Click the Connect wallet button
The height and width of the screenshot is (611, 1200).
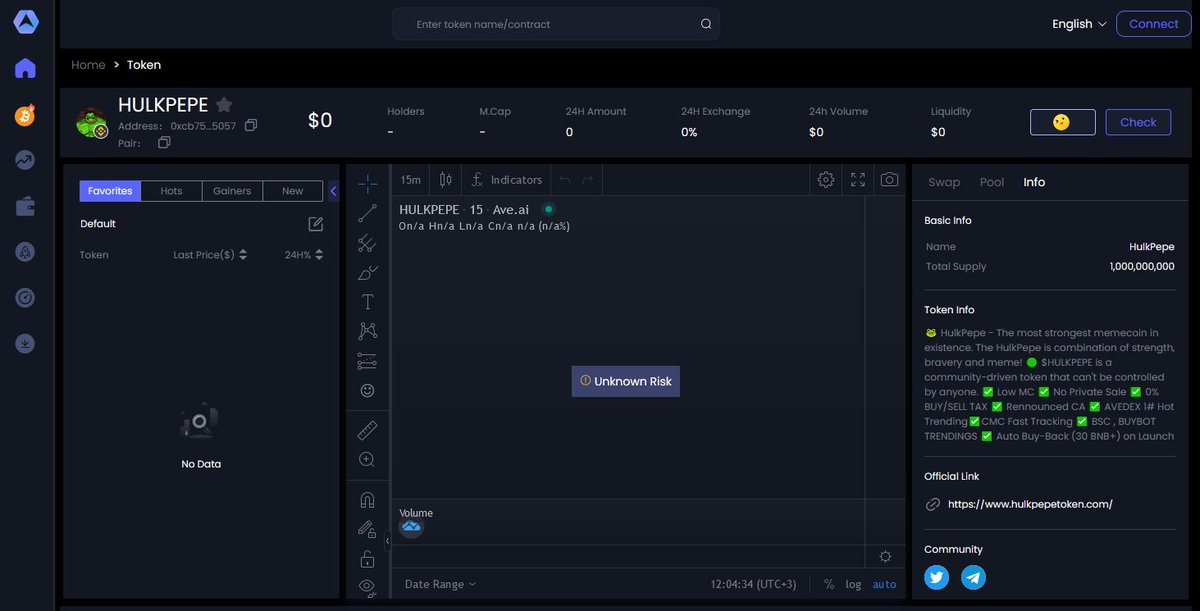click(x=1154, y=24)
